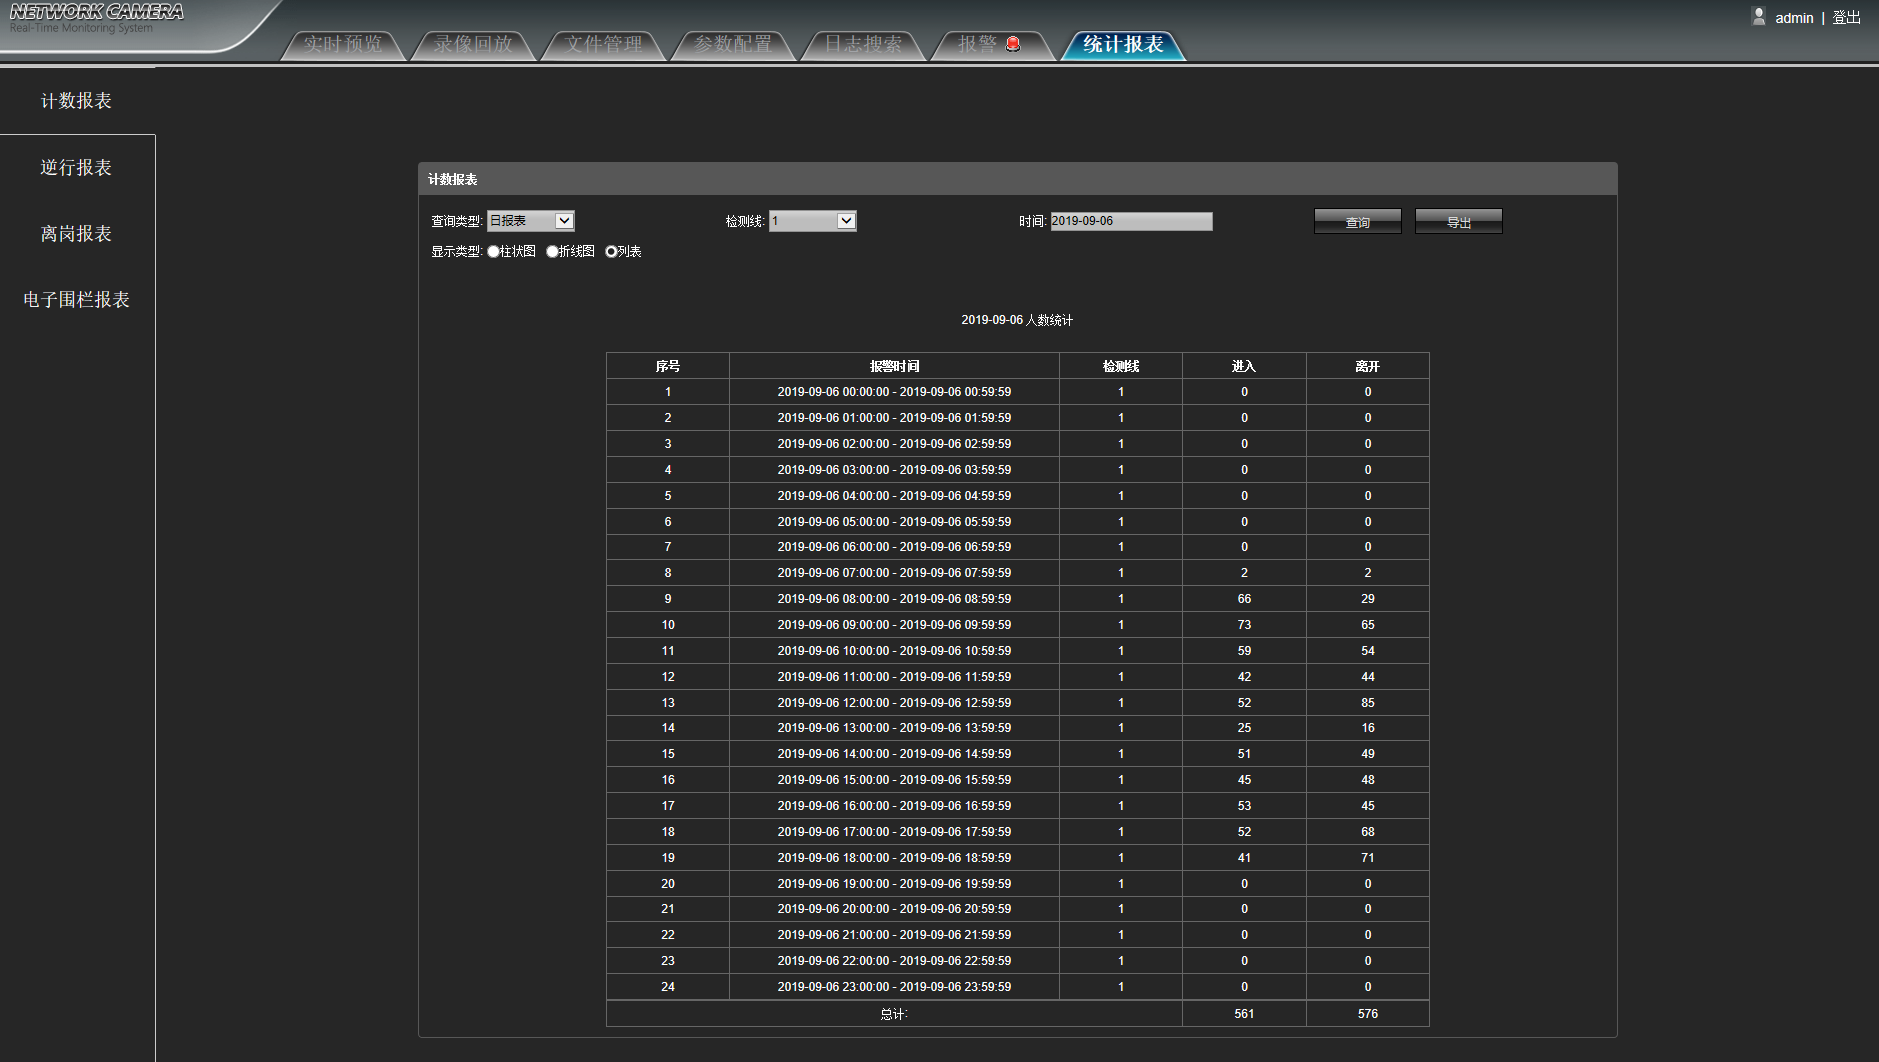1879x1062 pixels.
Task: Click the 离开 value 85 in row 13
Action: pyautogui.click(x=1368, y=703)
